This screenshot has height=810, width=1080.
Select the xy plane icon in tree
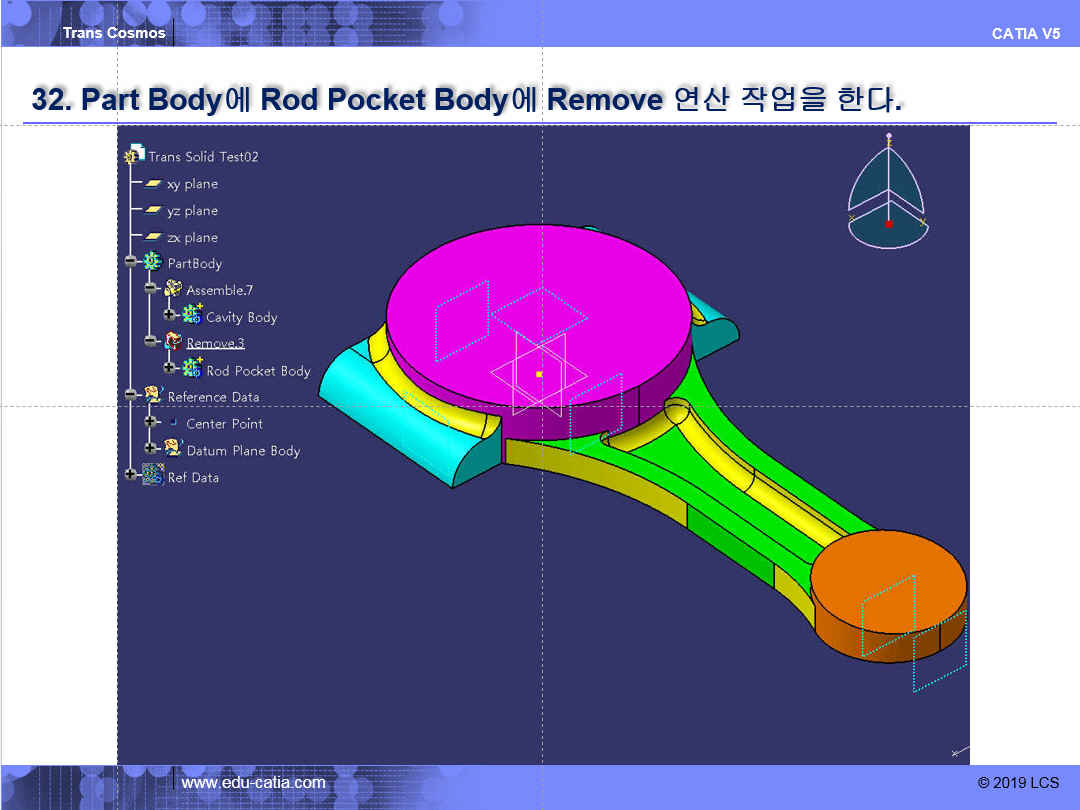pos(153,184)
